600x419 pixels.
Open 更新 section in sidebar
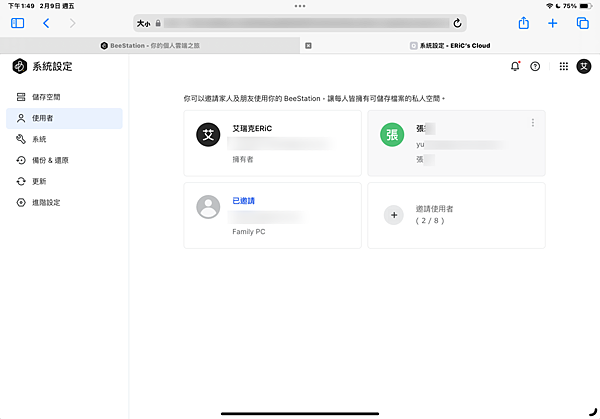pyautogui.click(x=64, y=181)
